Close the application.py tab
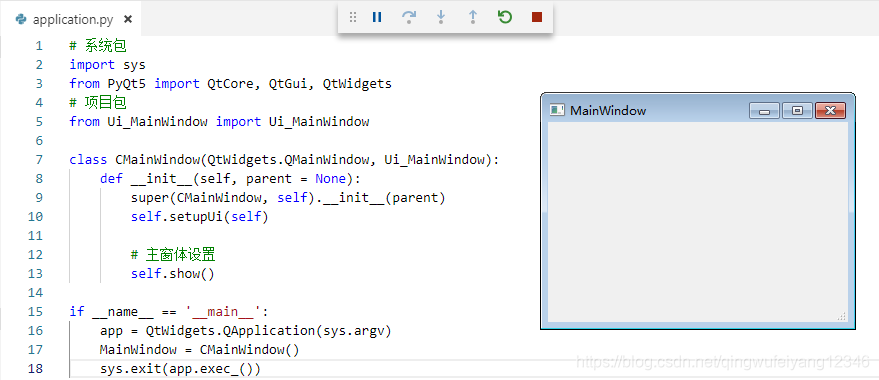 [x=128, y=20]
